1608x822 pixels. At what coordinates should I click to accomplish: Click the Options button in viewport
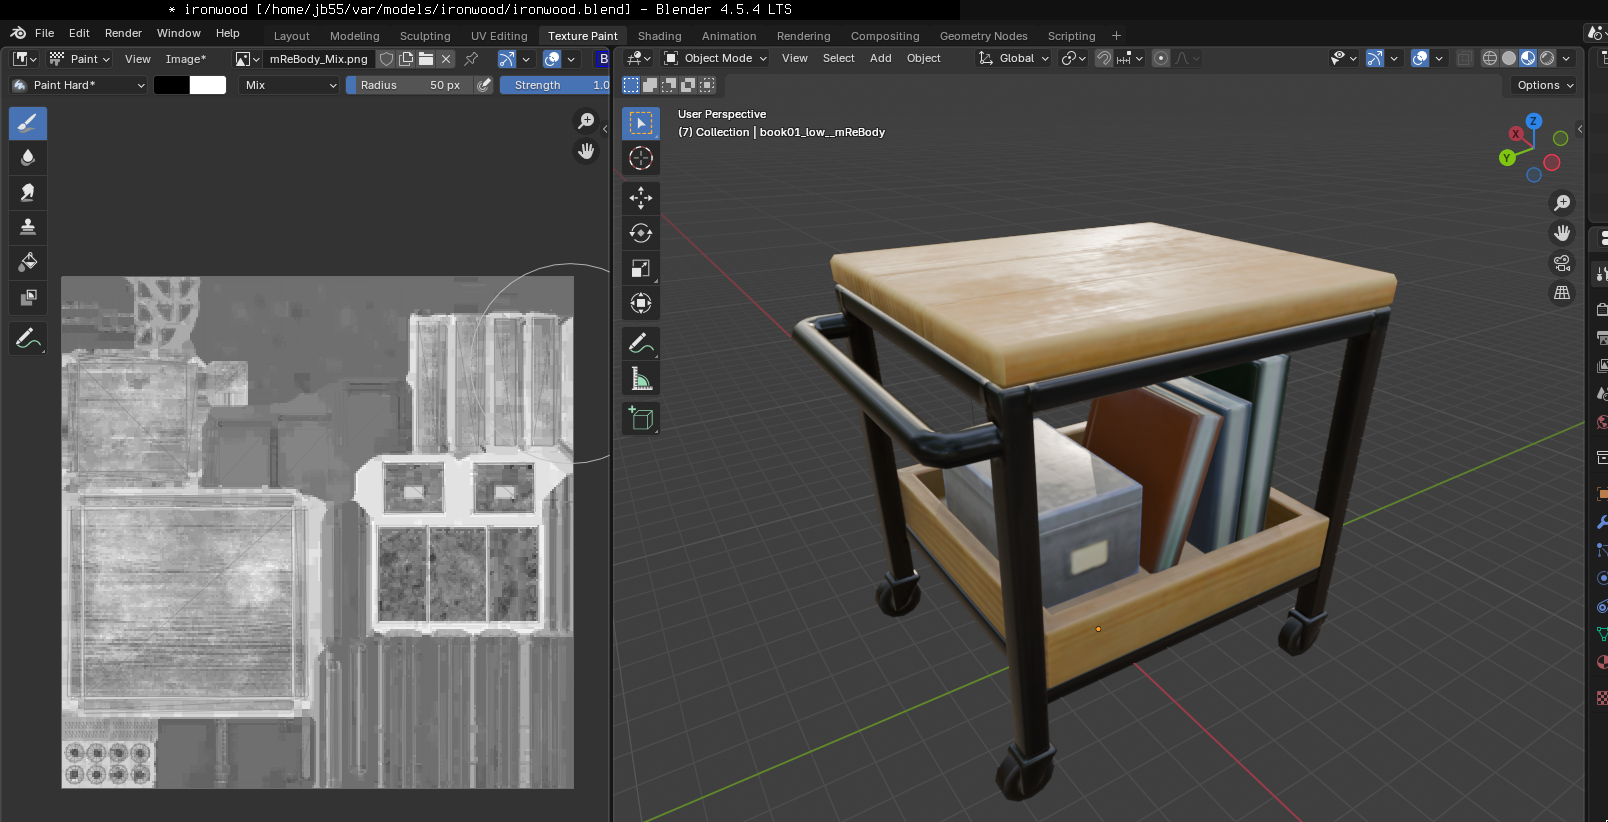coord(1544,85)
